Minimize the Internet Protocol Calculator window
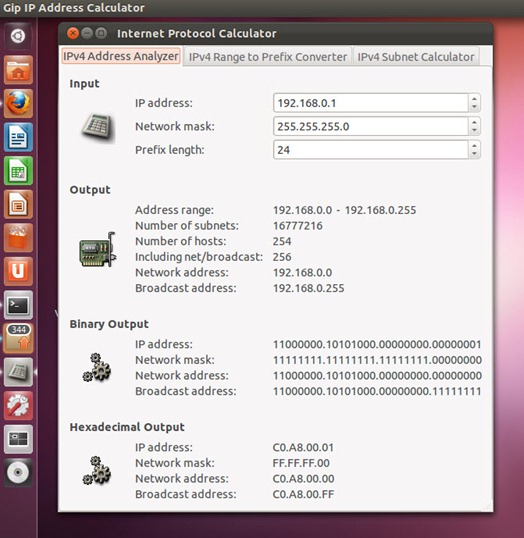The image size is (524, 538). 87,33
